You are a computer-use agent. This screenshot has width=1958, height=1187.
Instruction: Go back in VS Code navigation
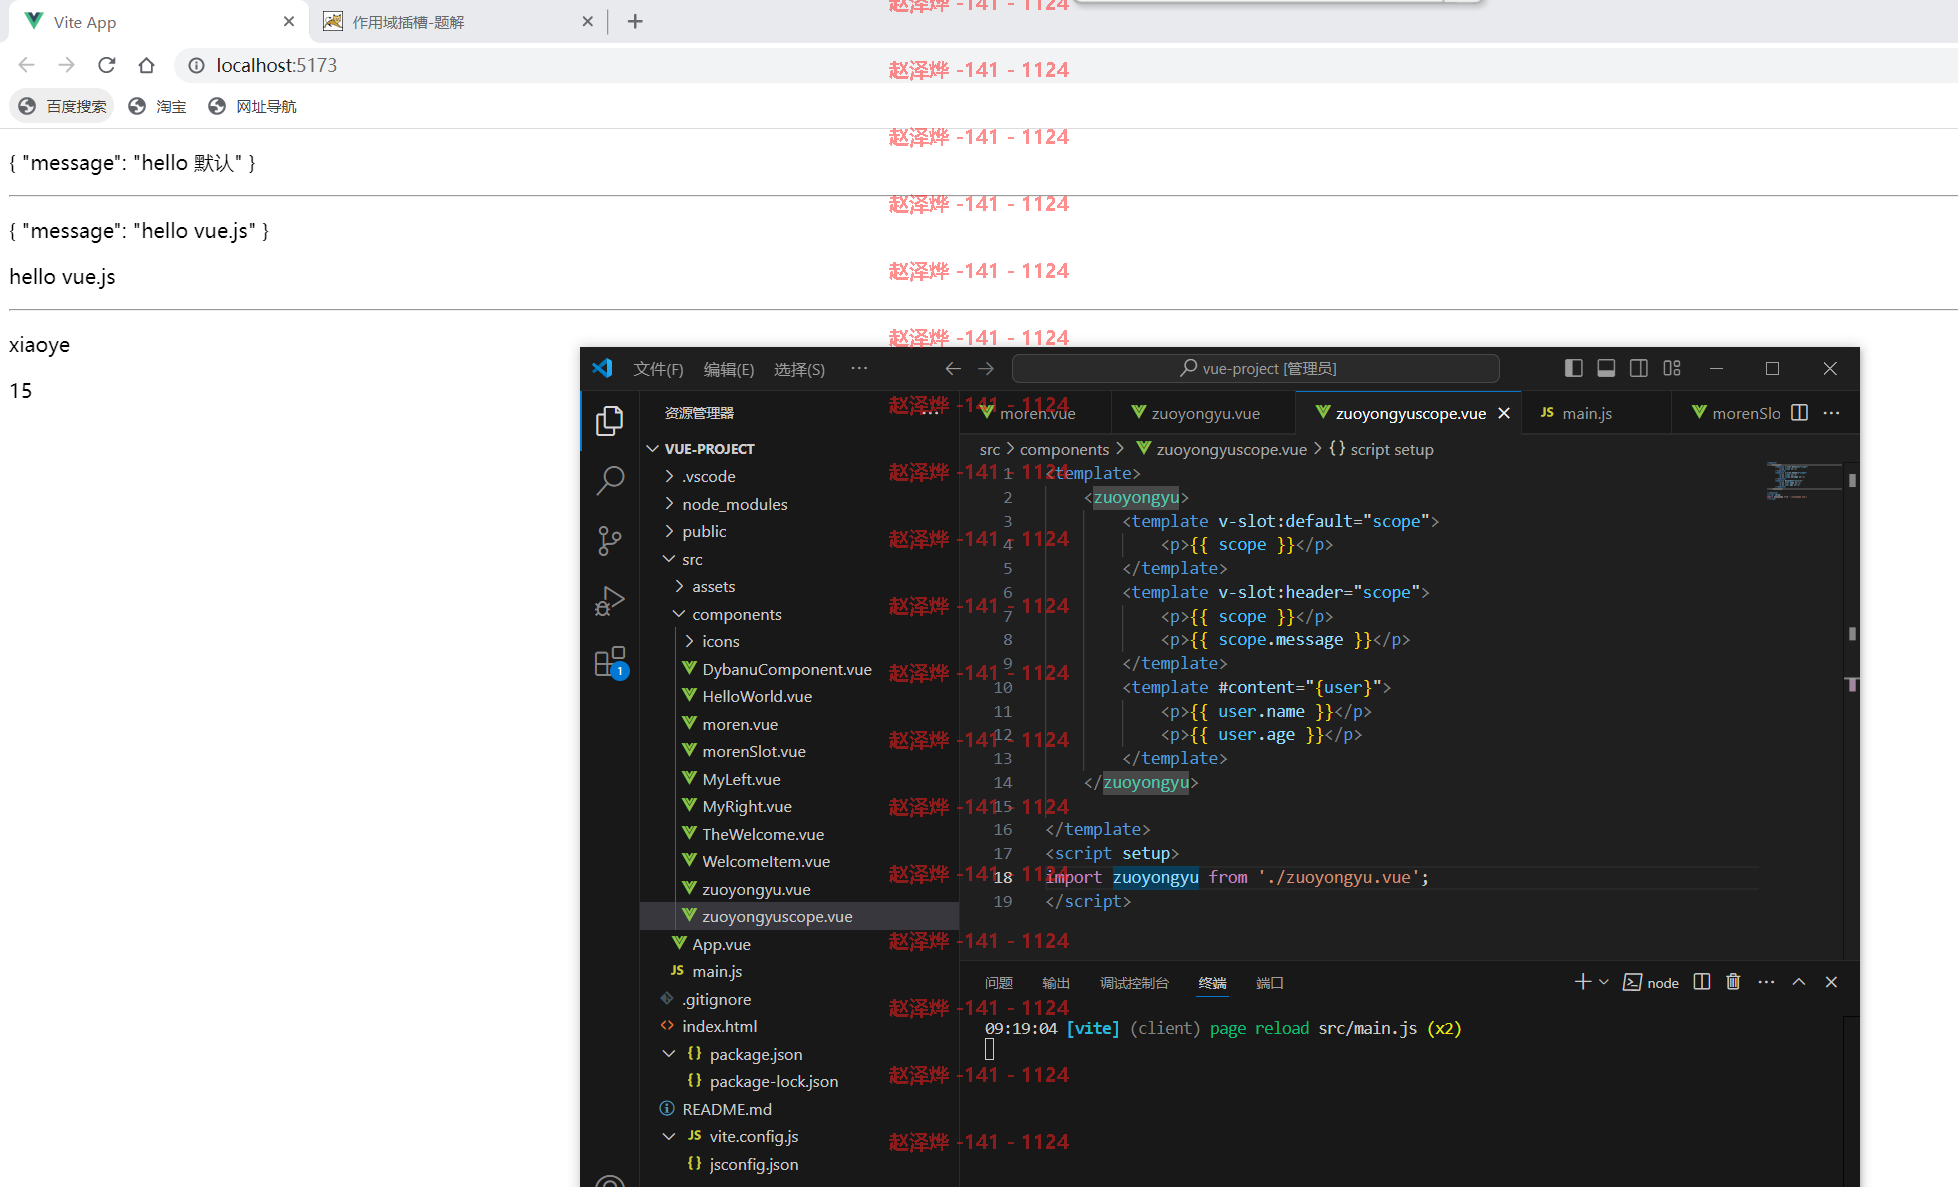click(x=953, y=368)
